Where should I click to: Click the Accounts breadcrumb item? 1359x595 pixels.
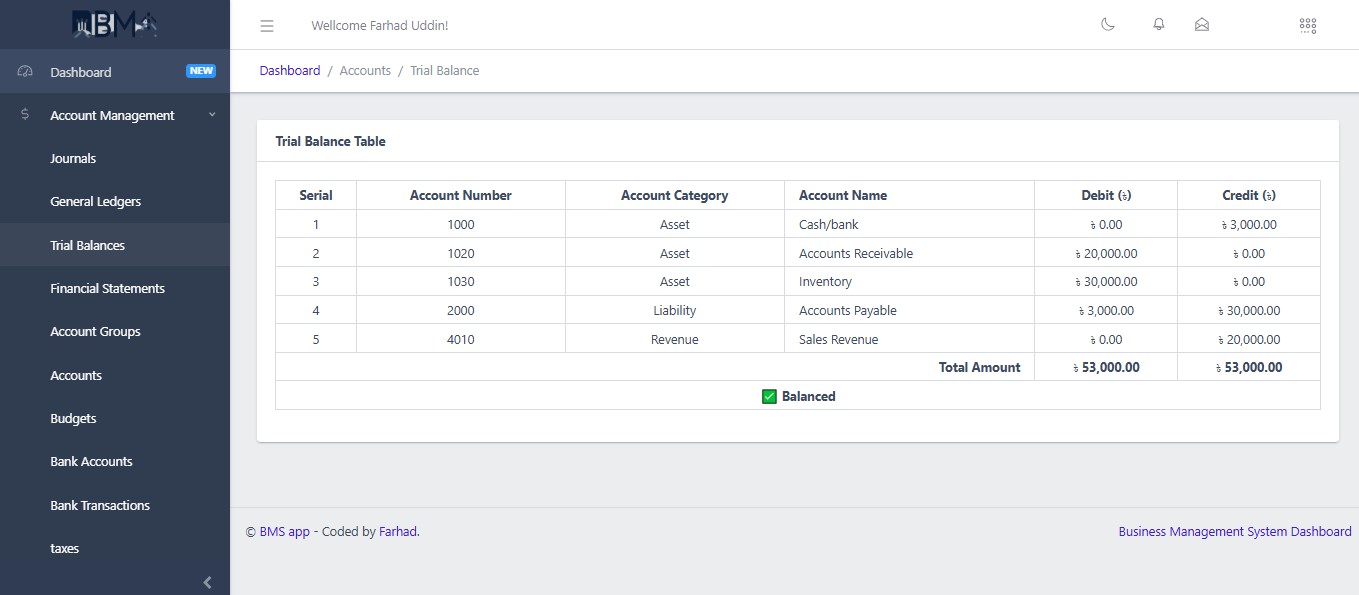[x=365, y=71]
